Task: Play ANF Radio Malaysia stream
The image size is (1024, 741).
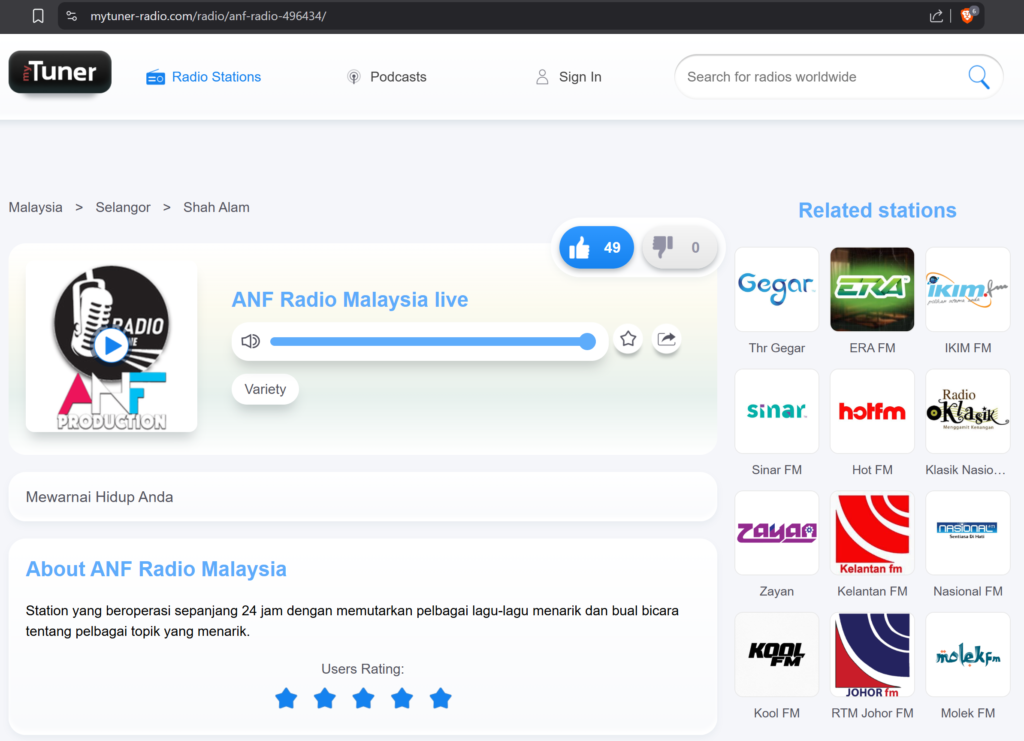Action: (111, 346)
